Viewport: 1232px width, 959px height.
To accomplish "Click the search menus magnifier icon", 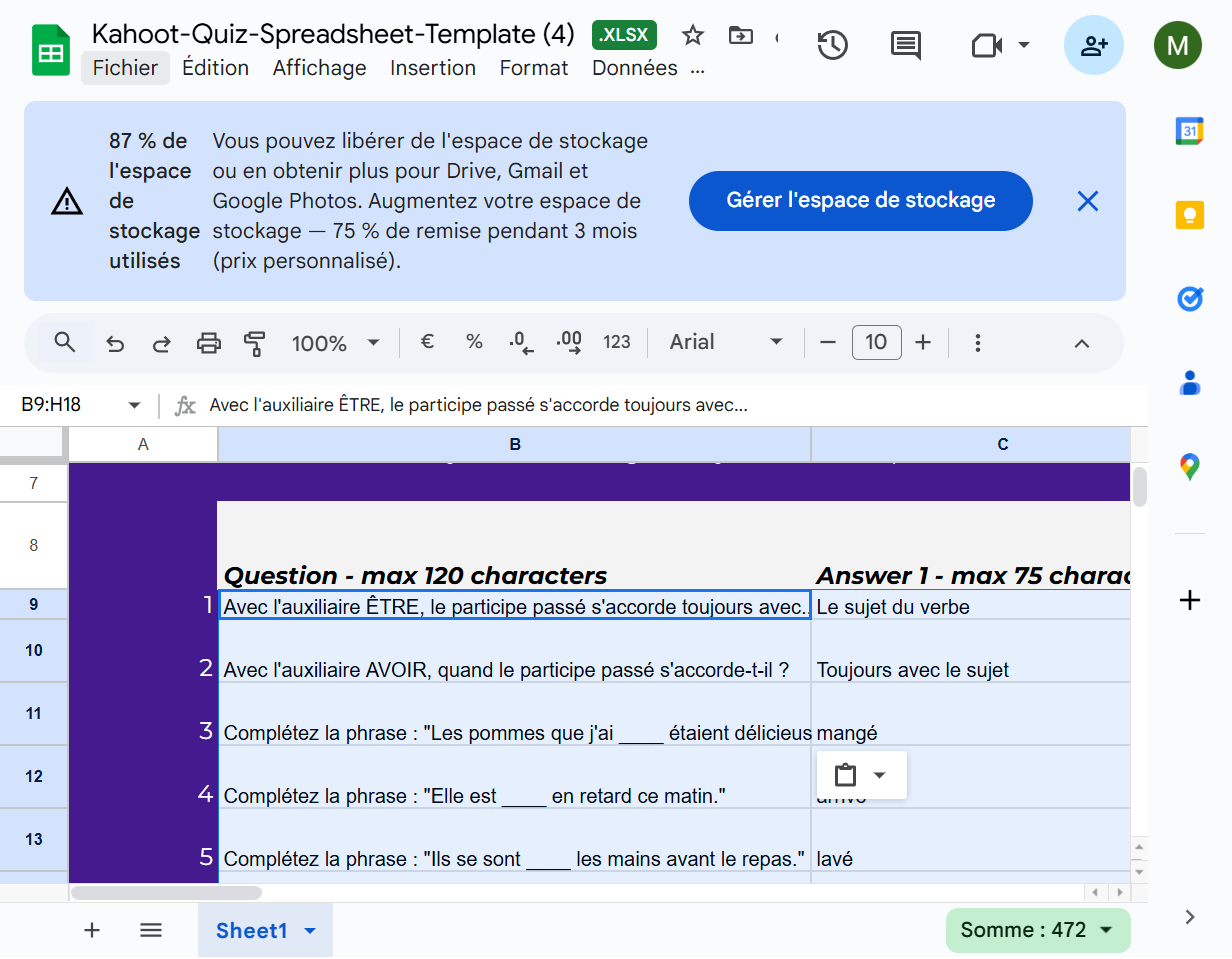I will [x=65, y=343].
